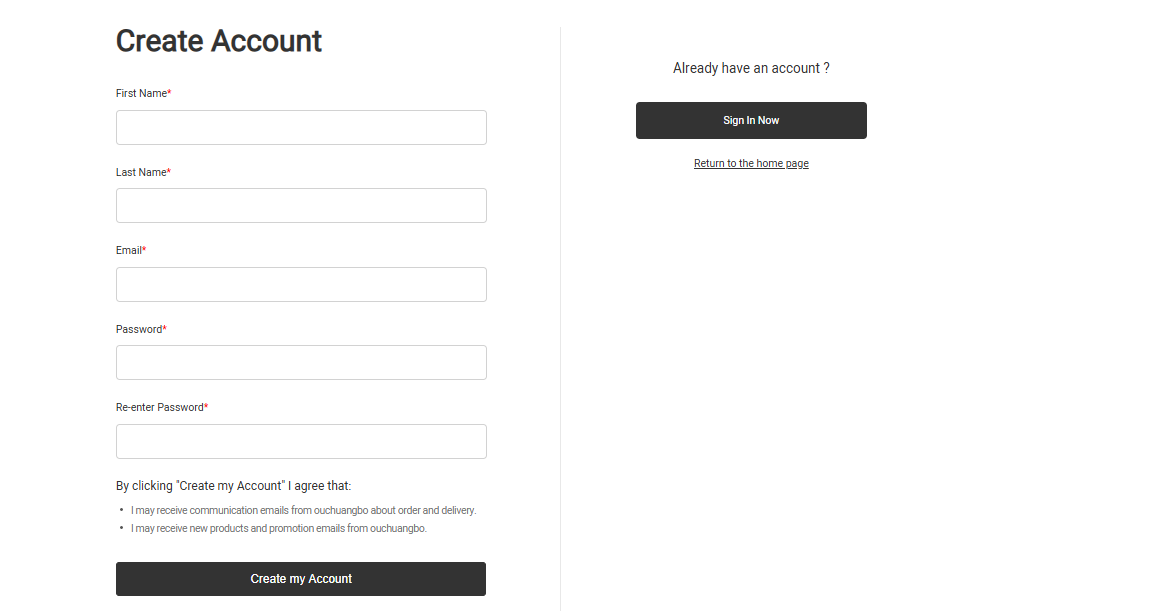Click the "Already have an account ?" text
The width and height of the screenshot is (1154, 611).
point(751,68)
